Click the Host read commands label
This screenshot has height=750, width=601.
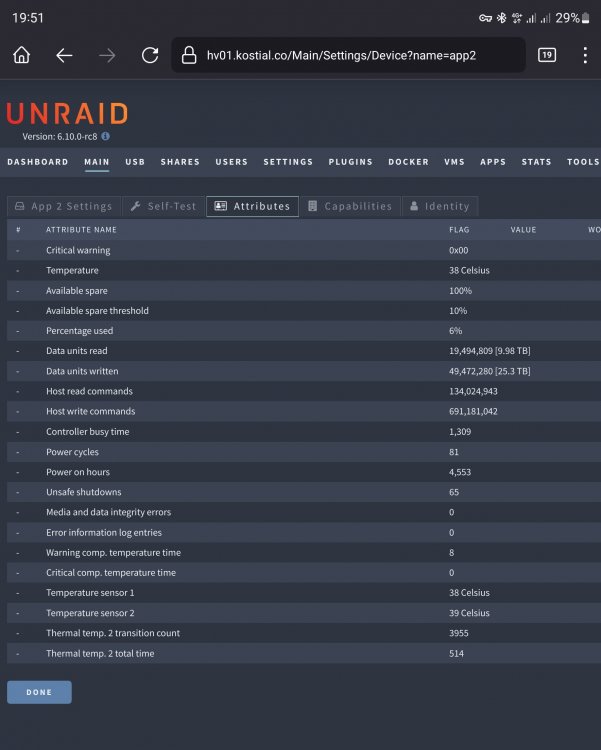pyautogui.click(x=89, y=391)
